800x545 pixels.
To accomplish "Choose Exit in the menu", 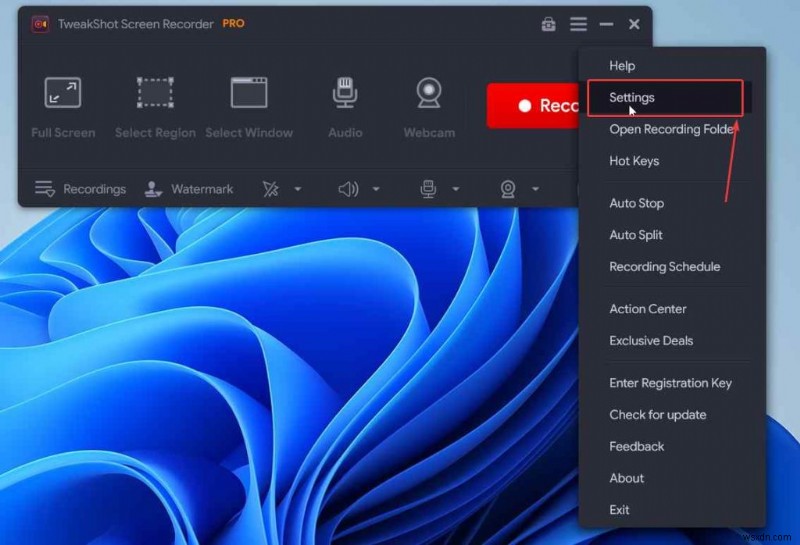I will pos(619,510).
